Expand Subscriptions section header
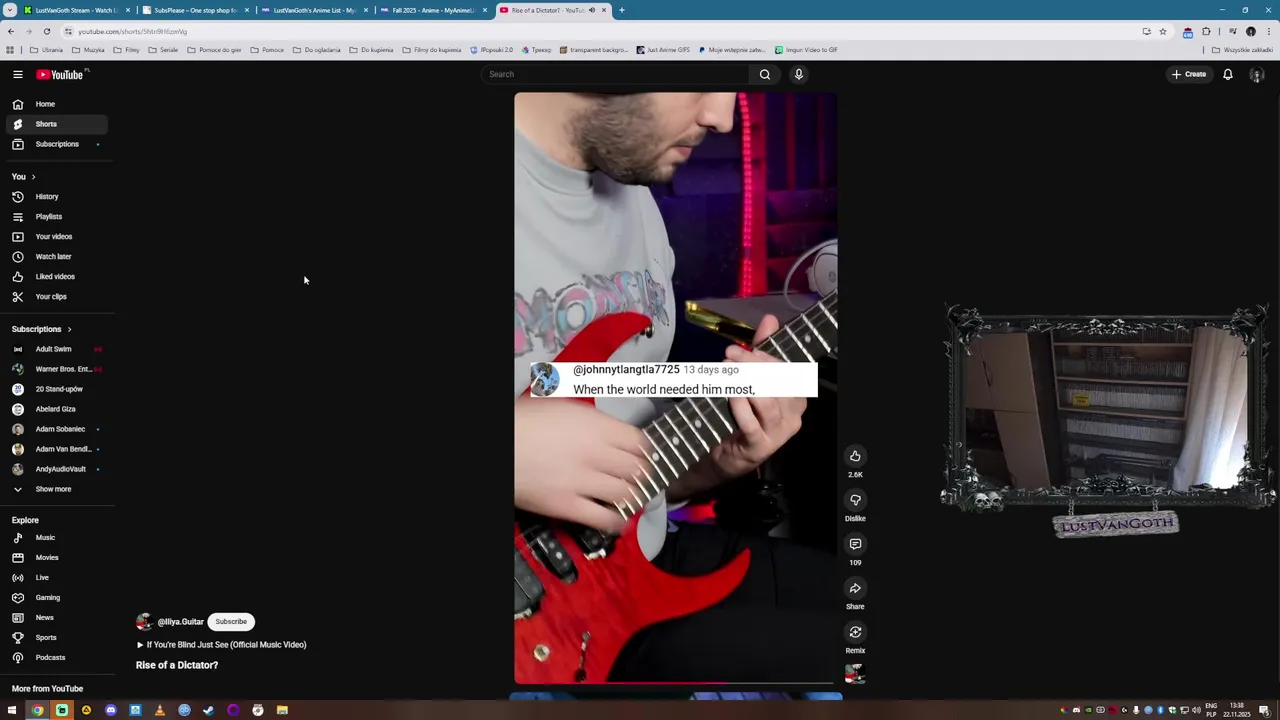This screenshot has height=720, width=1280. 41,329
